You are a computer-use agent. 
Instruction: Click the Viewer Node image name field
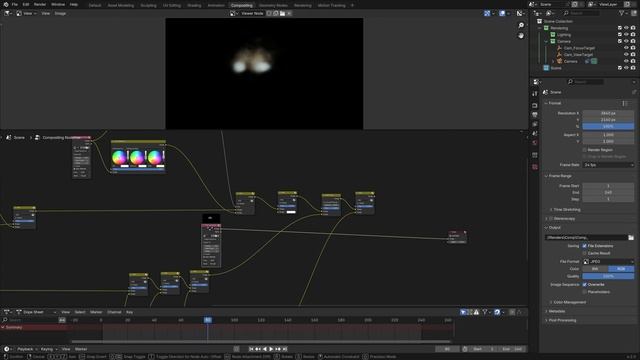pos(252,13)
